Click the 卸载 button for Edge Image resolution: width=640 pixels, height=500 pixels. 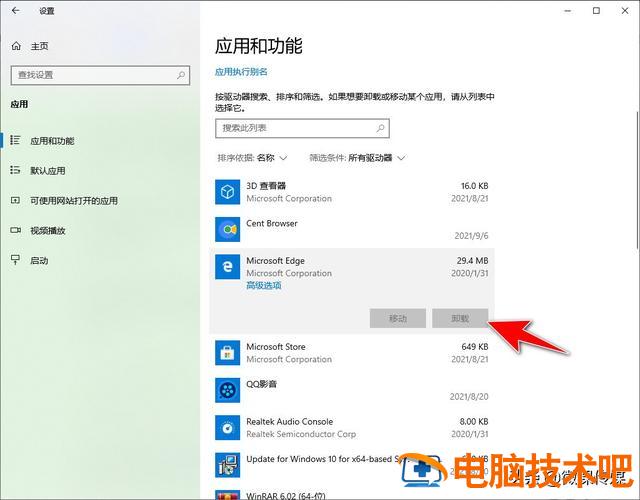460,318
